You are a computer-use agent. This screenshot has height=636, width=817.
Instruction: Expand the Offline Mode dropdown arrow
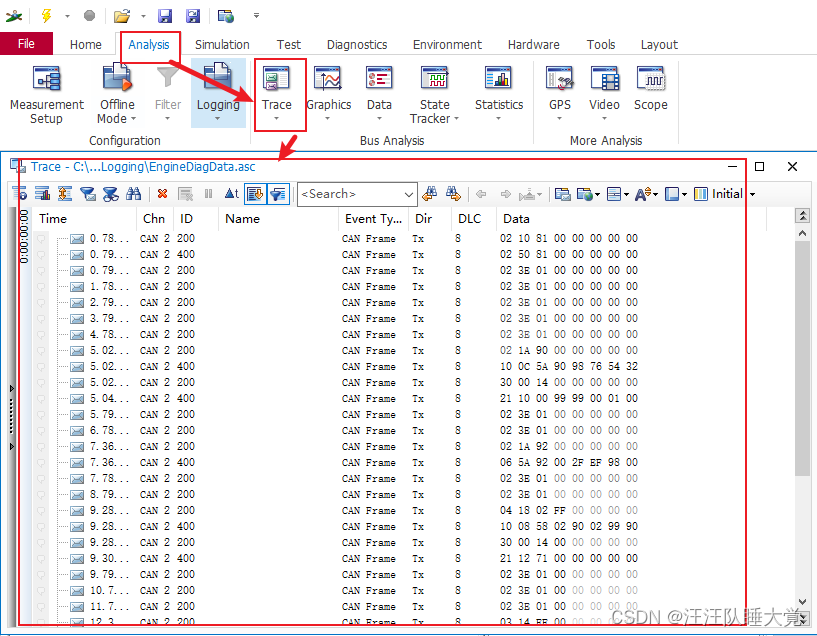[x=133, y=119]
